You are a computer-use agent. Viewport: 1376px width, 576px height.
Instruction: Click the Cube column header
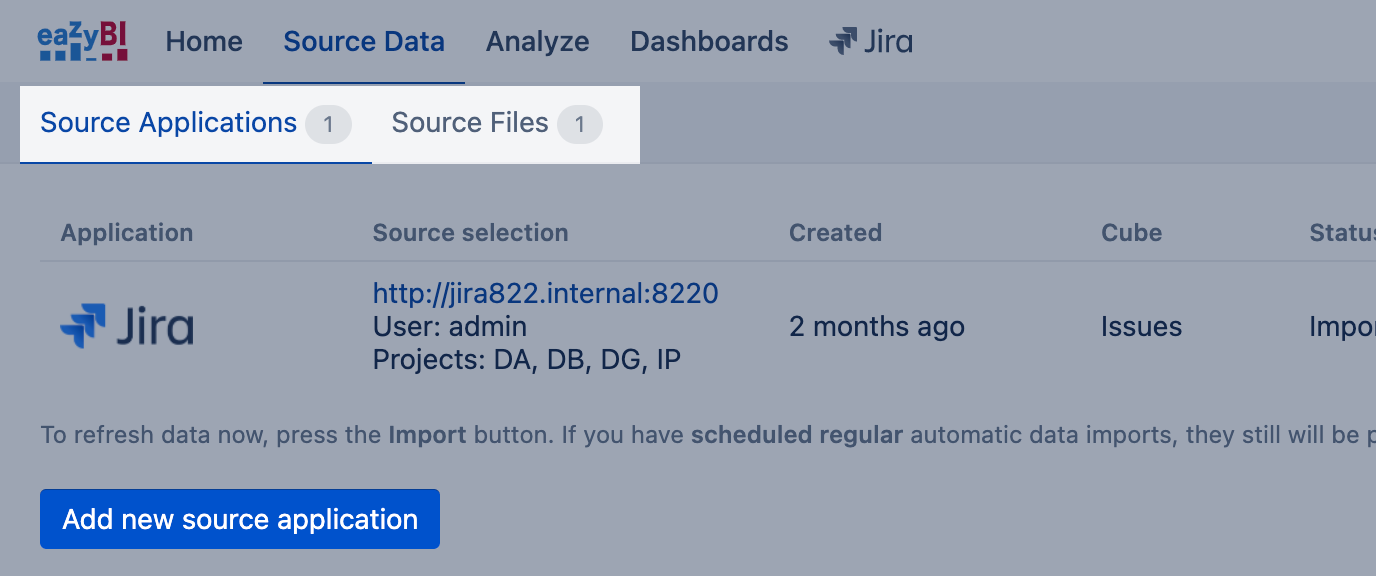1131,233
